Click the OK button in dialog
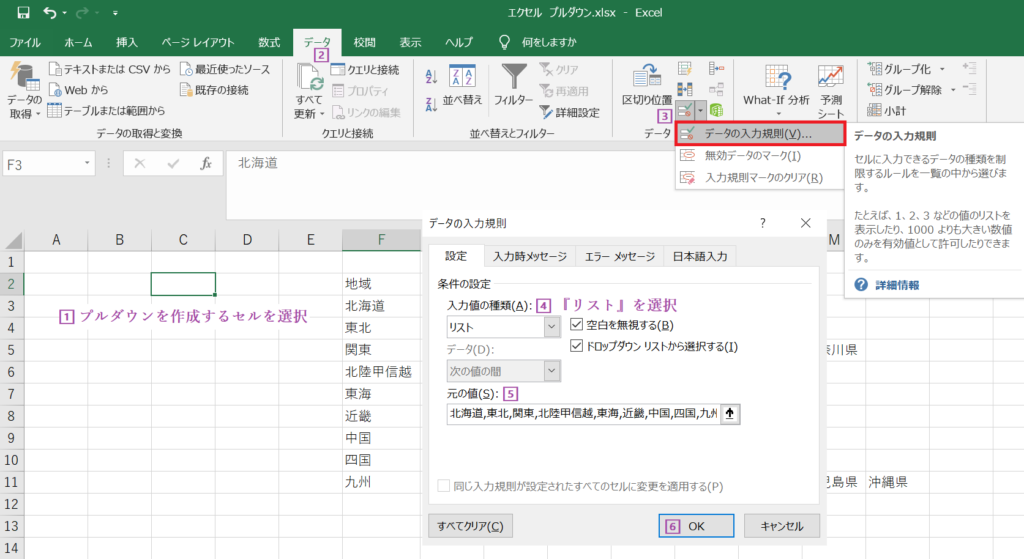This screenshot has width=1024, height=559. (x=696, y=526)
